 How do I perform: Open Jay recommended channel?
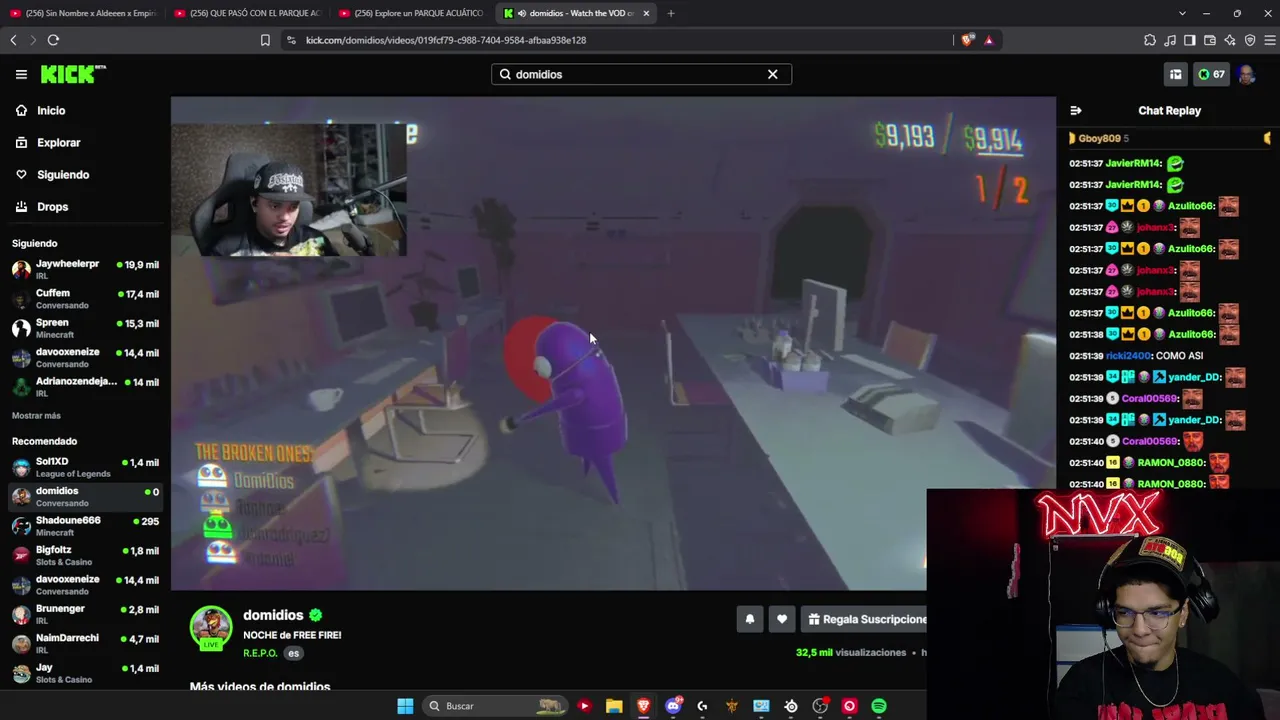tap(85, 673)
